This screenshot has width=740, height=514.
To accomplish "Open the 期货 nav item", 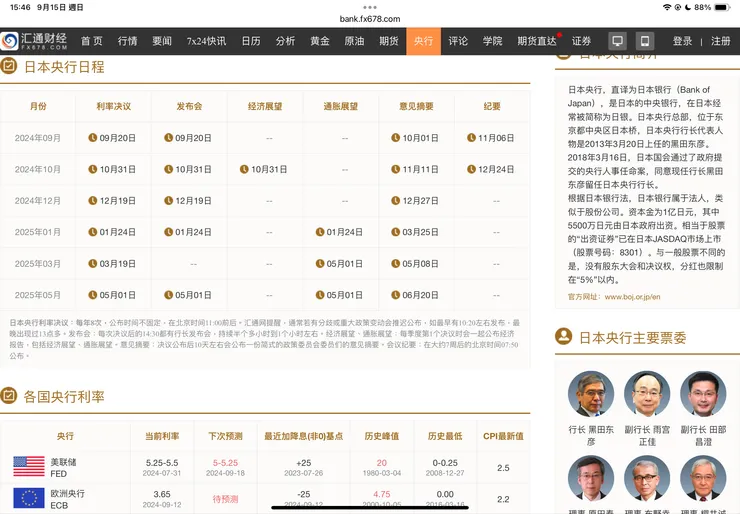I will tap(389, 41).
